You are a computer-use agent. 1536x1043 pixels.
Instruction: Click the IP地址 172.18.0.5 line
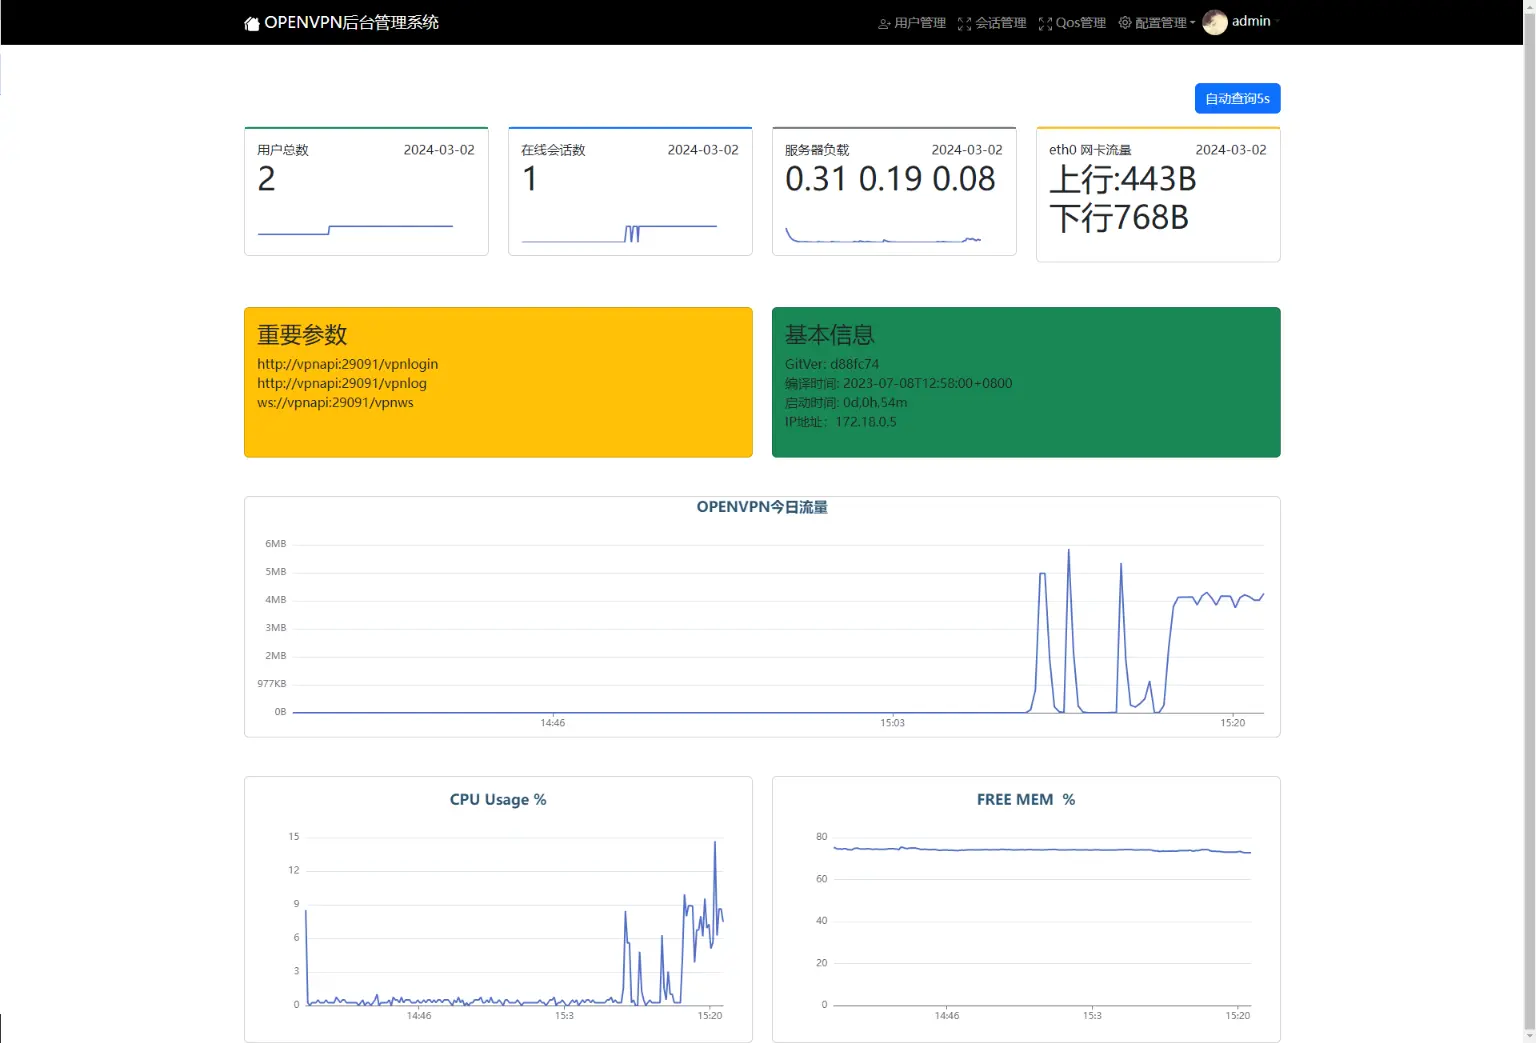[841, 421]
